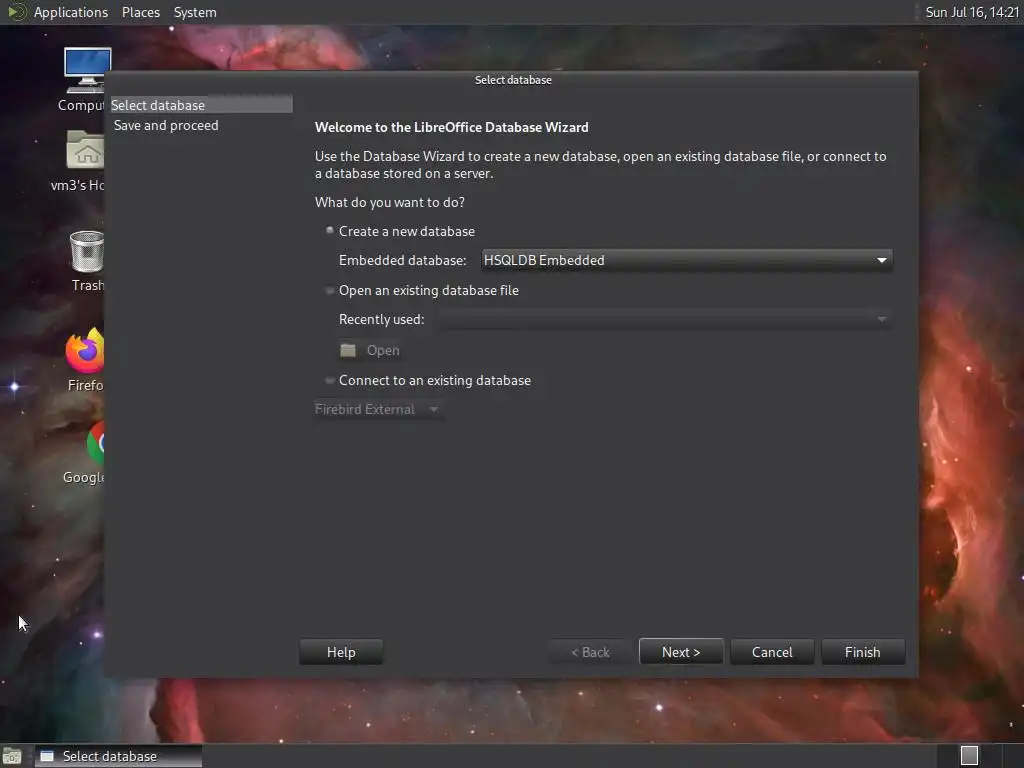Click the Help button
1024x768 pixels.
coord(341,652)
